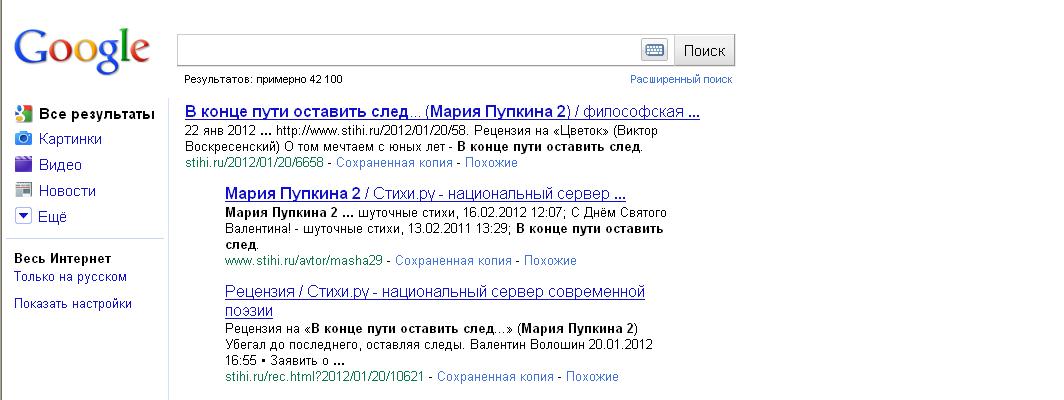Open Расширенный поиск link

click(681, 79)
